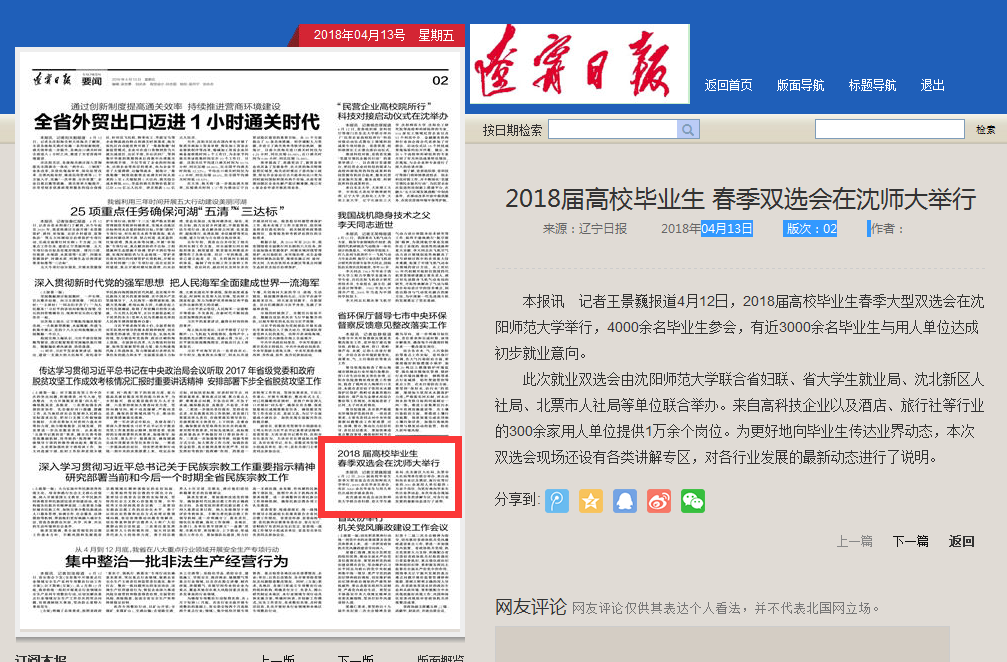
Task: Click the 检索 search button
Action: click(x=985, y=130)
